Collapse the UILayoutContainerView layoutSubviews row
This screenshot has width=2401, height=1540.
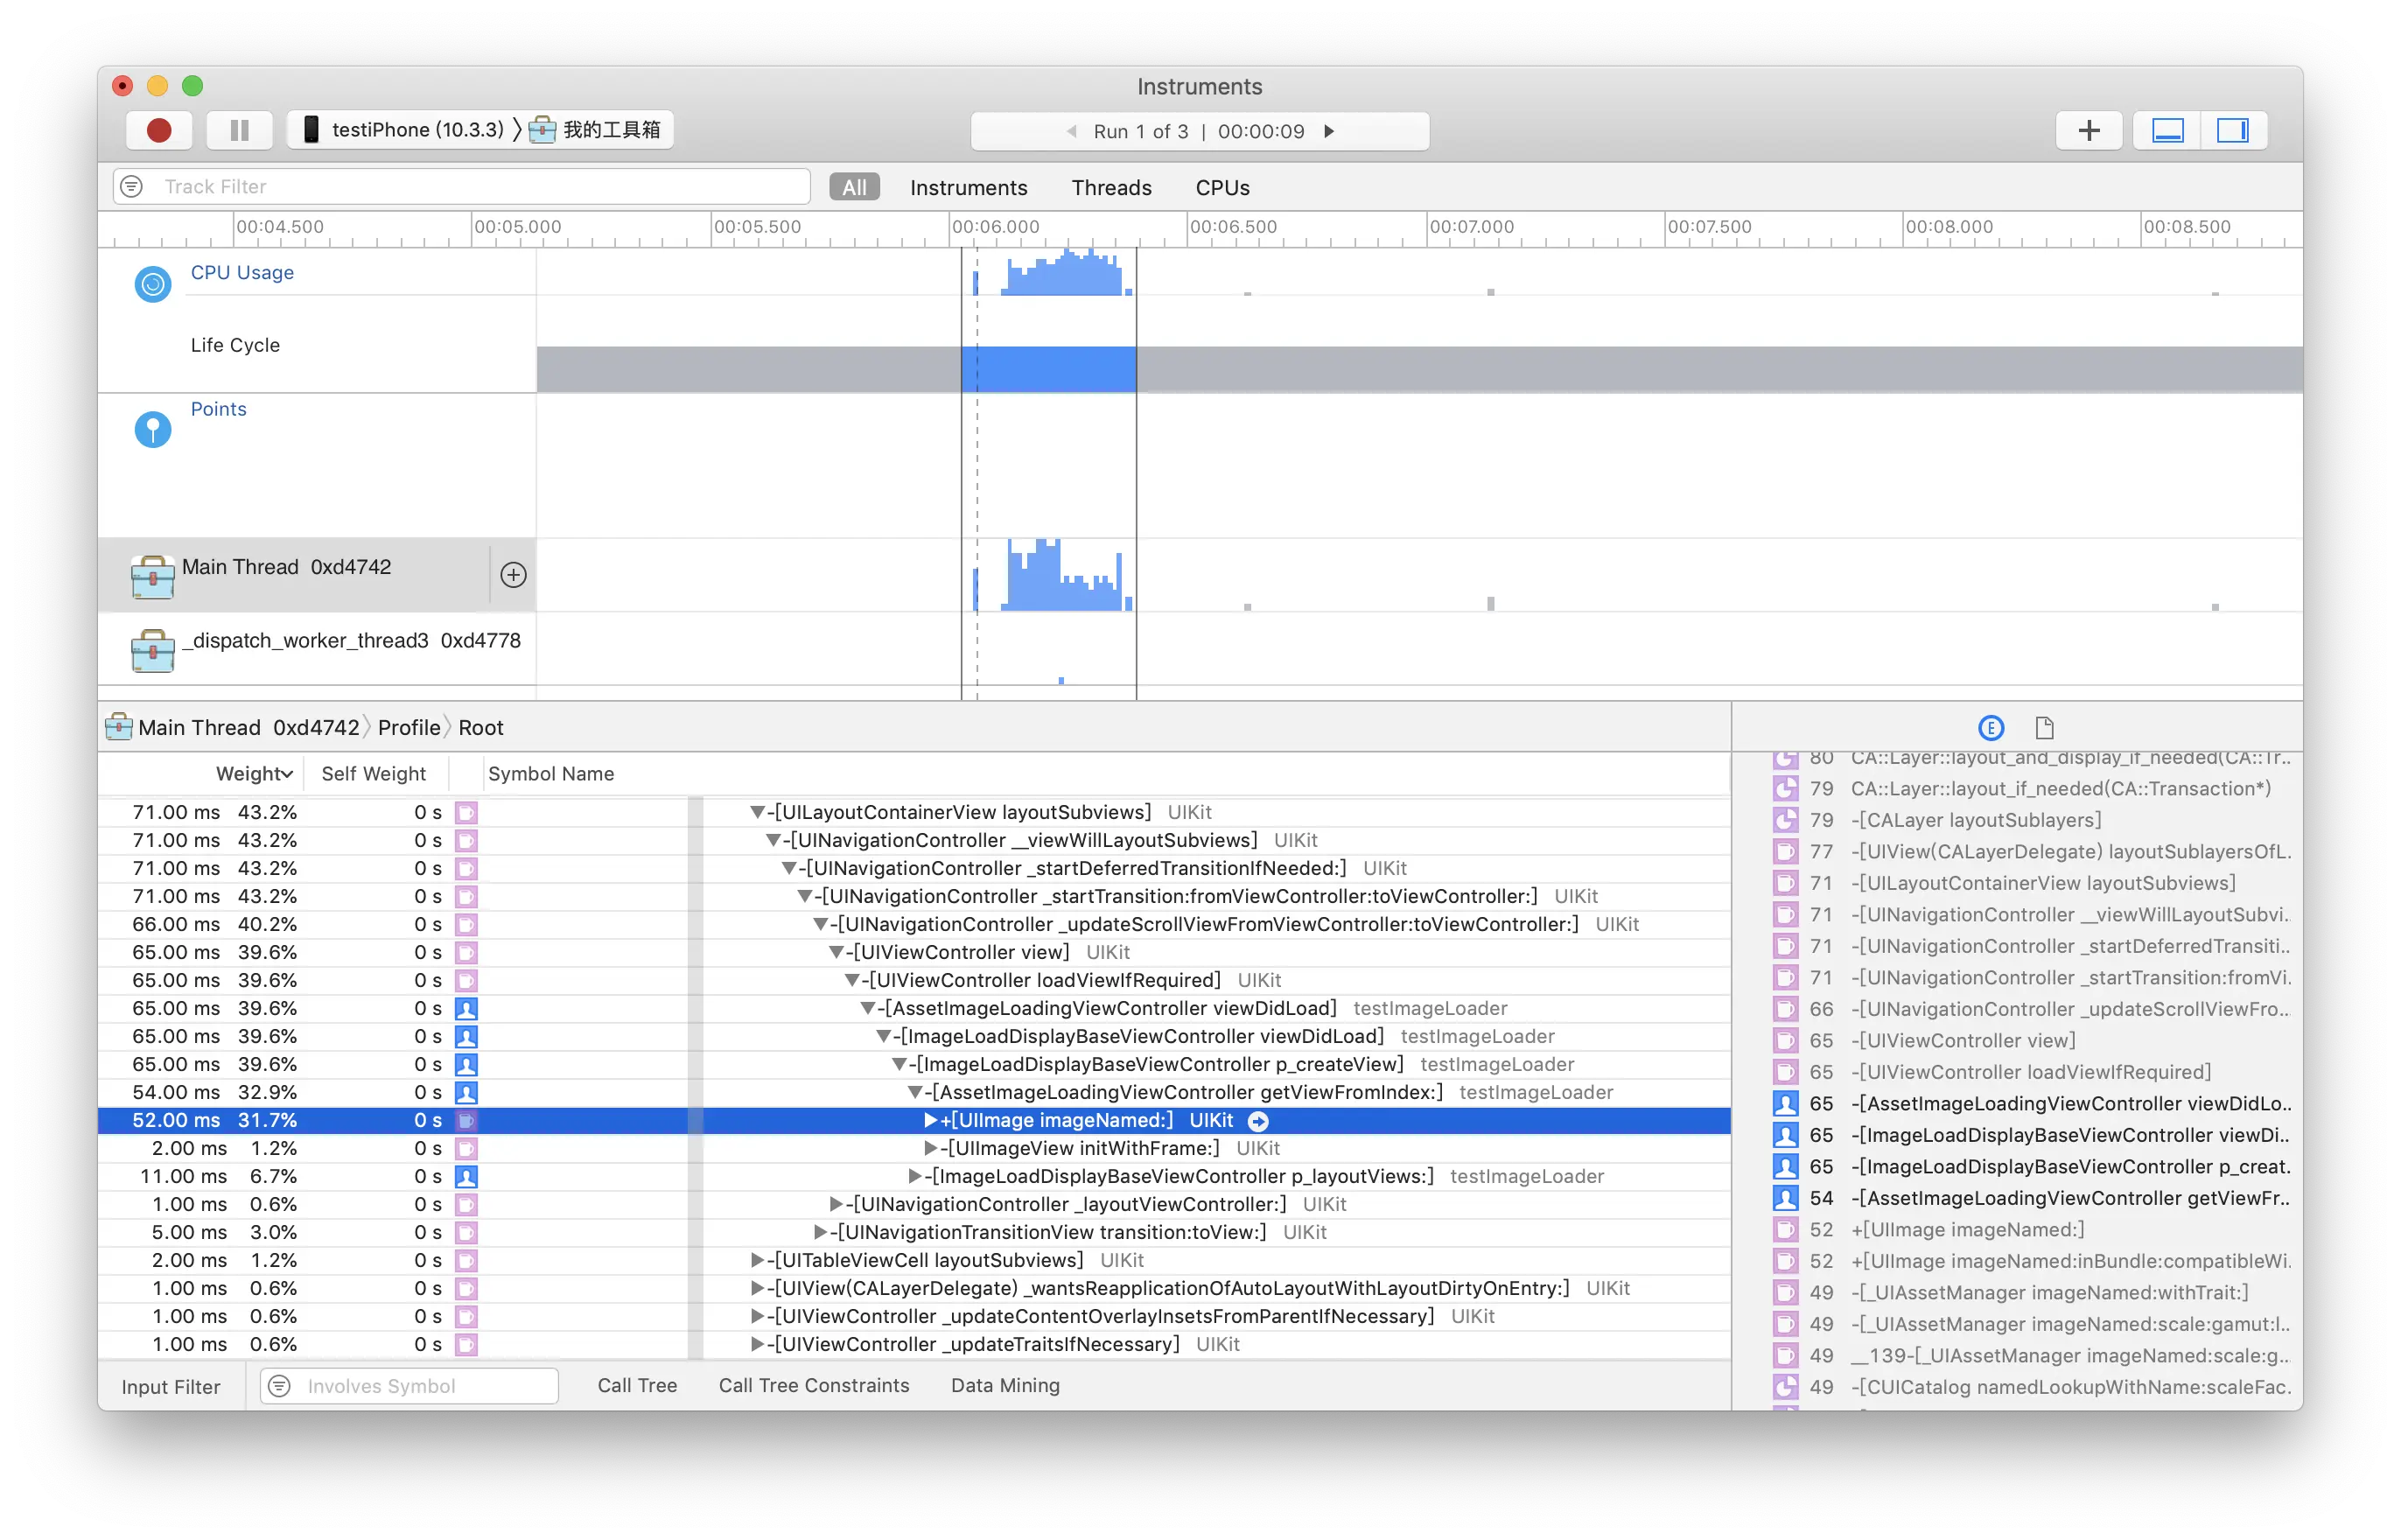[x=757, y=813]
